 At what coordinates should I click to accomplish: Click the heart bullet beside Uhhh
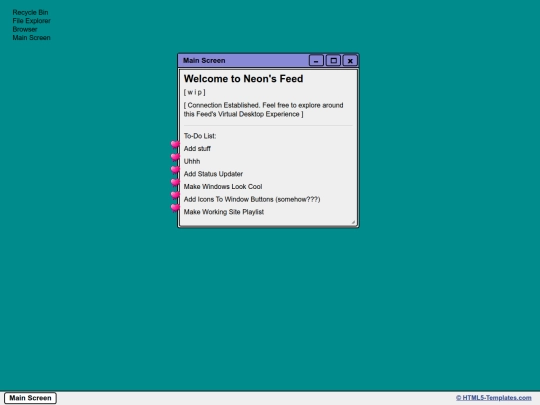click(x=175, y=157)
